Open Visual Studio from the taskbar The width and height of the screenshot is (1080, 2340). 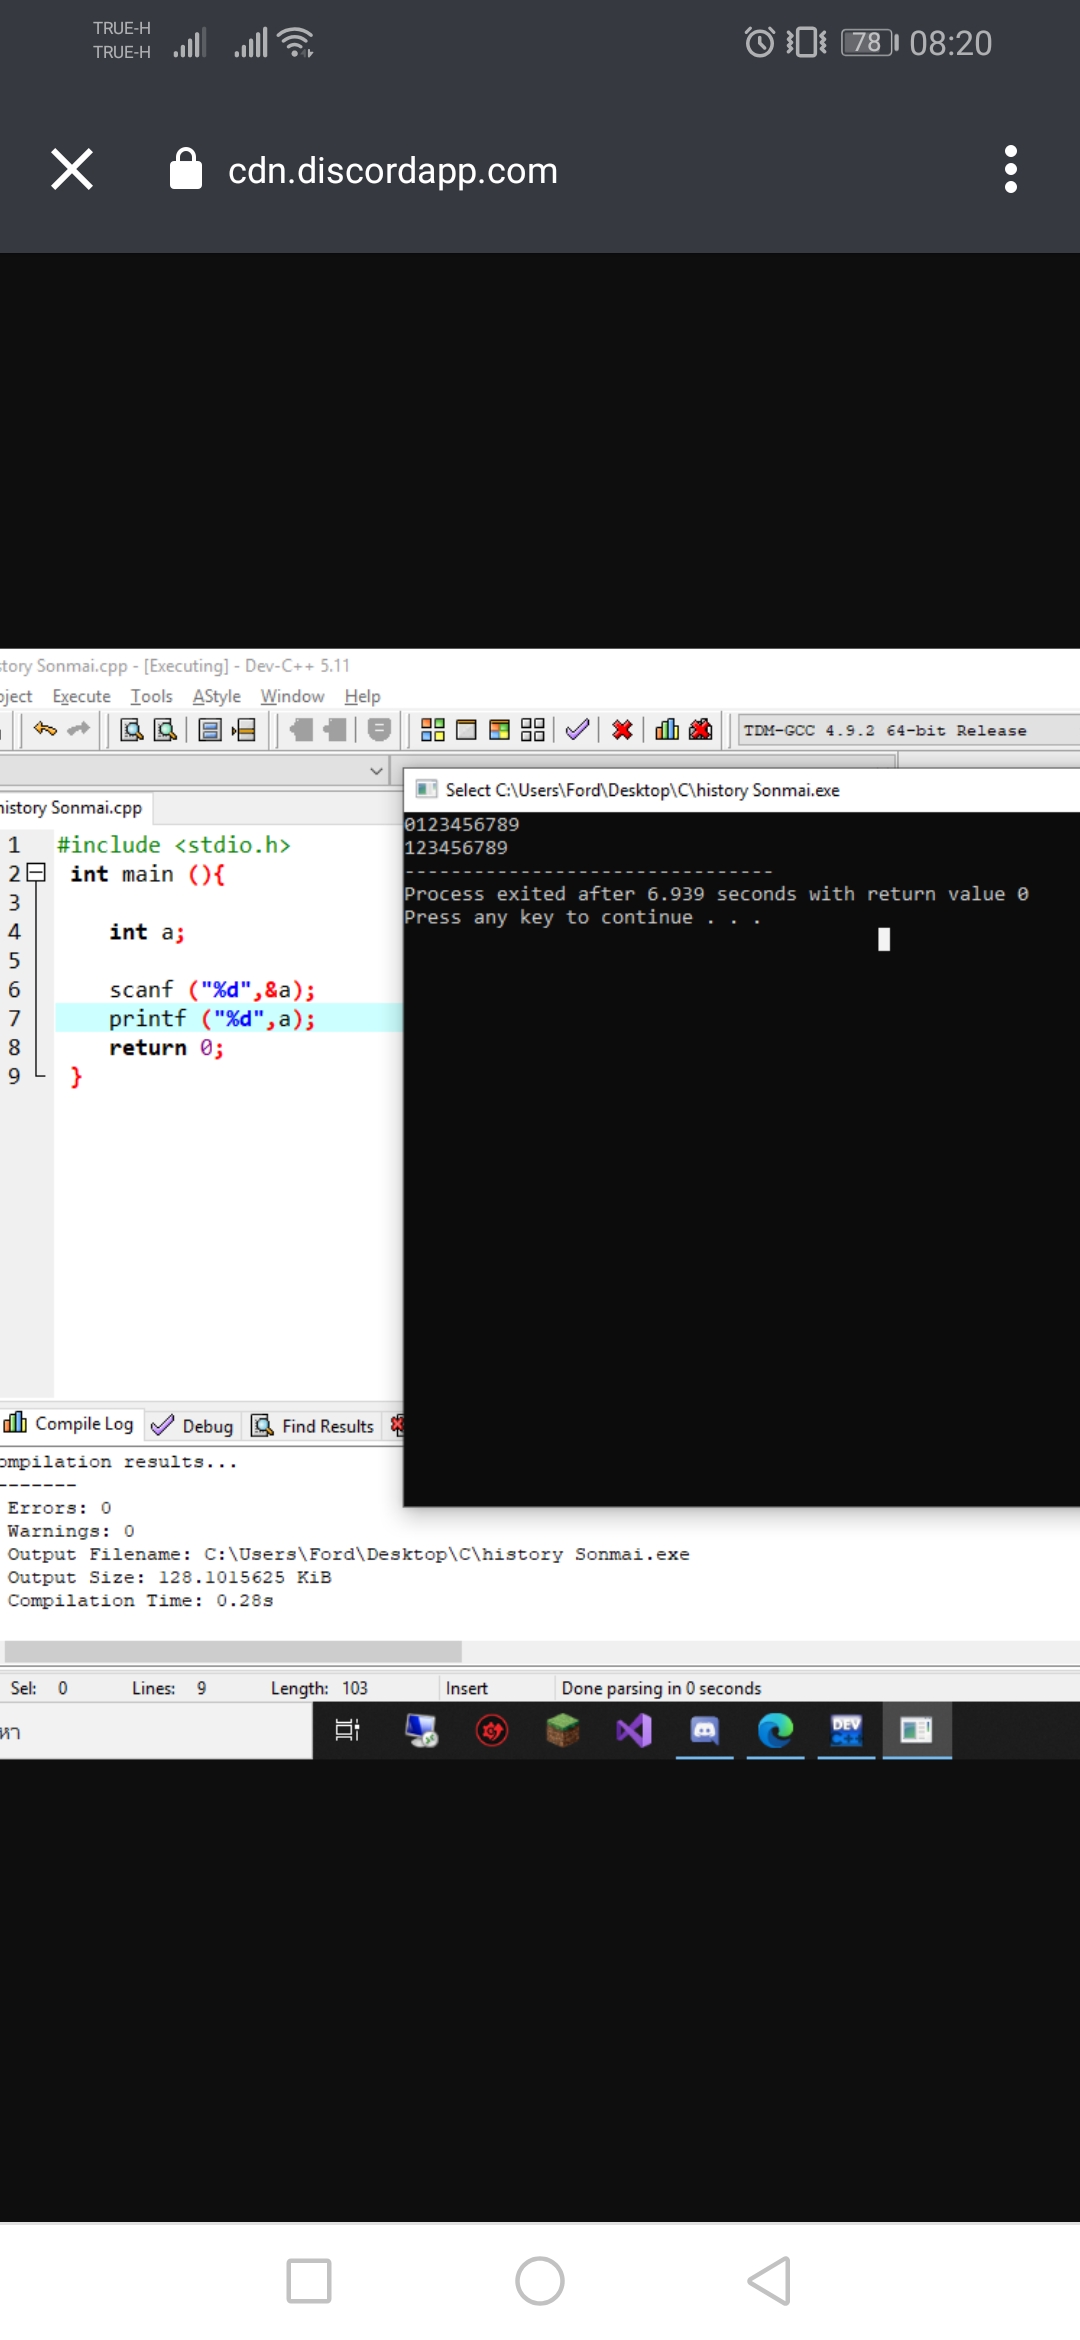(x=634, y=1730)
